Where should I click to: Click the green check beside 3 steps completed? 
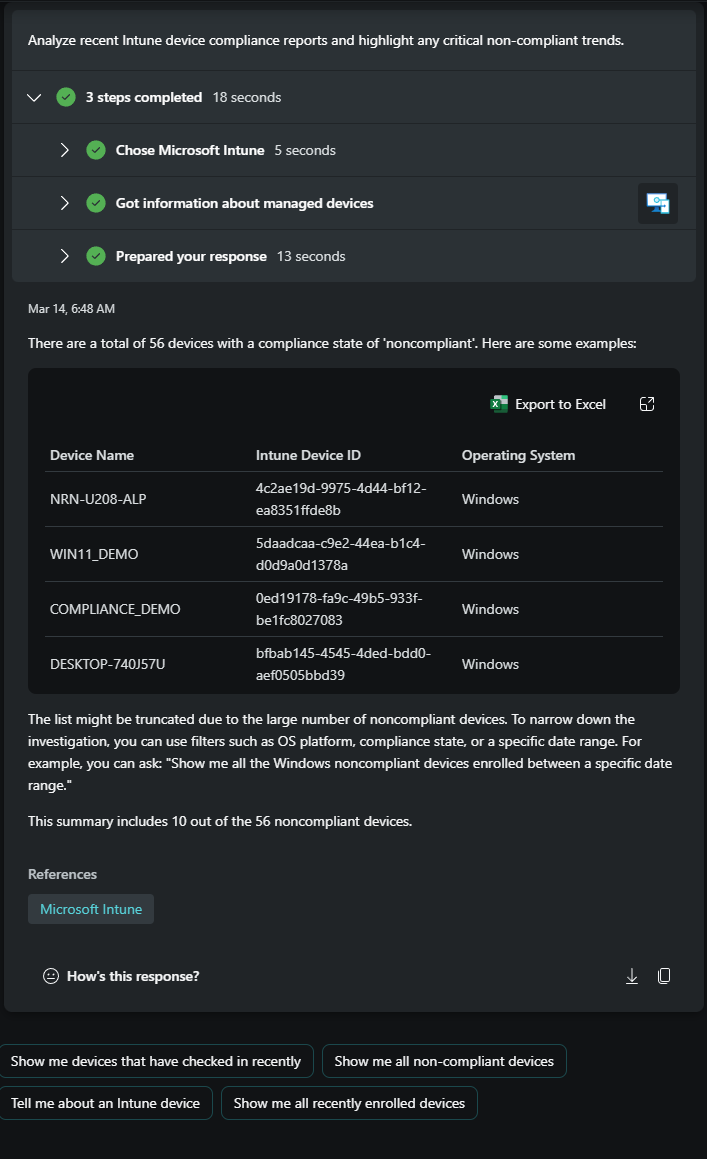pyautogui.click(x=66, y=98)
